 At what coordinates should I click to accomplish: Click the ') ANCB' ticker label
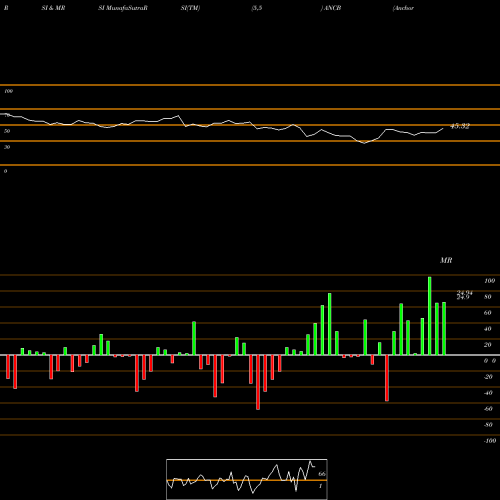coord(331,8)
